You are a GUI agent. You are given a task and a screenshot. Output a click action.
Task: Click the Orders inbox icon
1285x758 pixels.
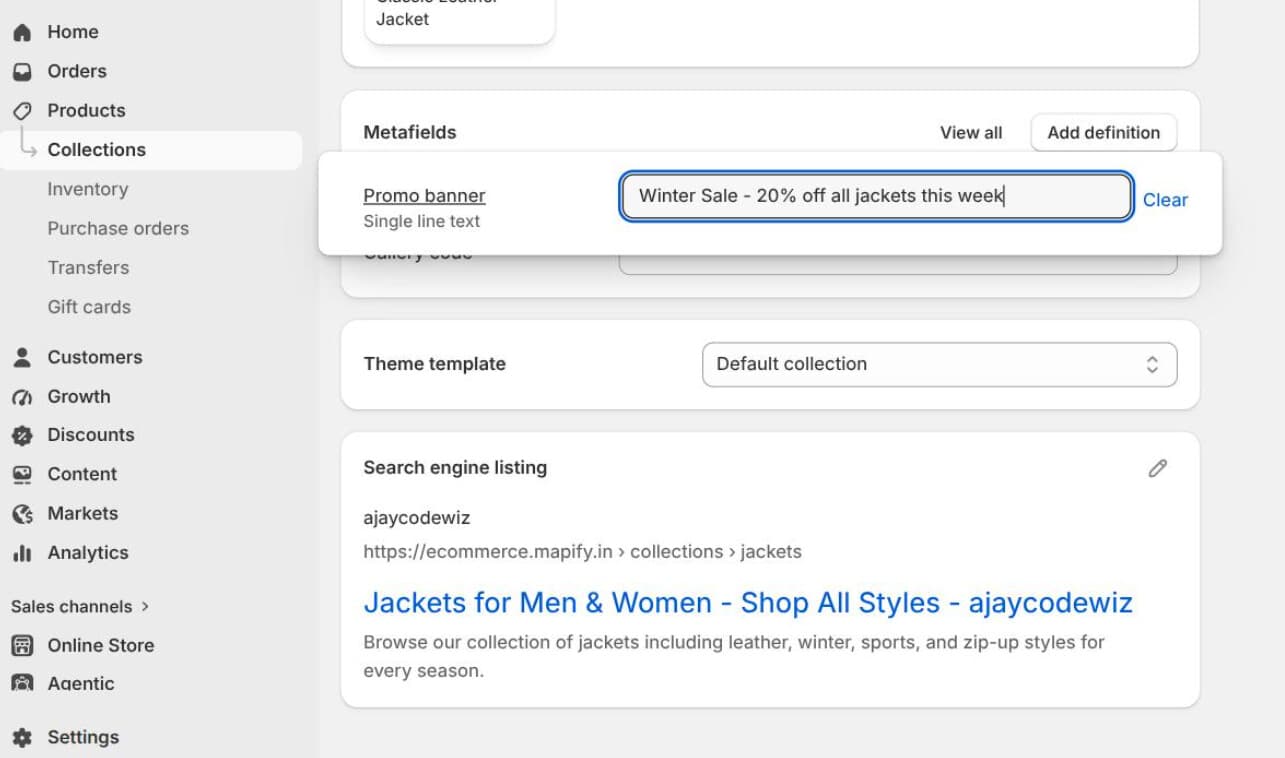pos(22,72)
